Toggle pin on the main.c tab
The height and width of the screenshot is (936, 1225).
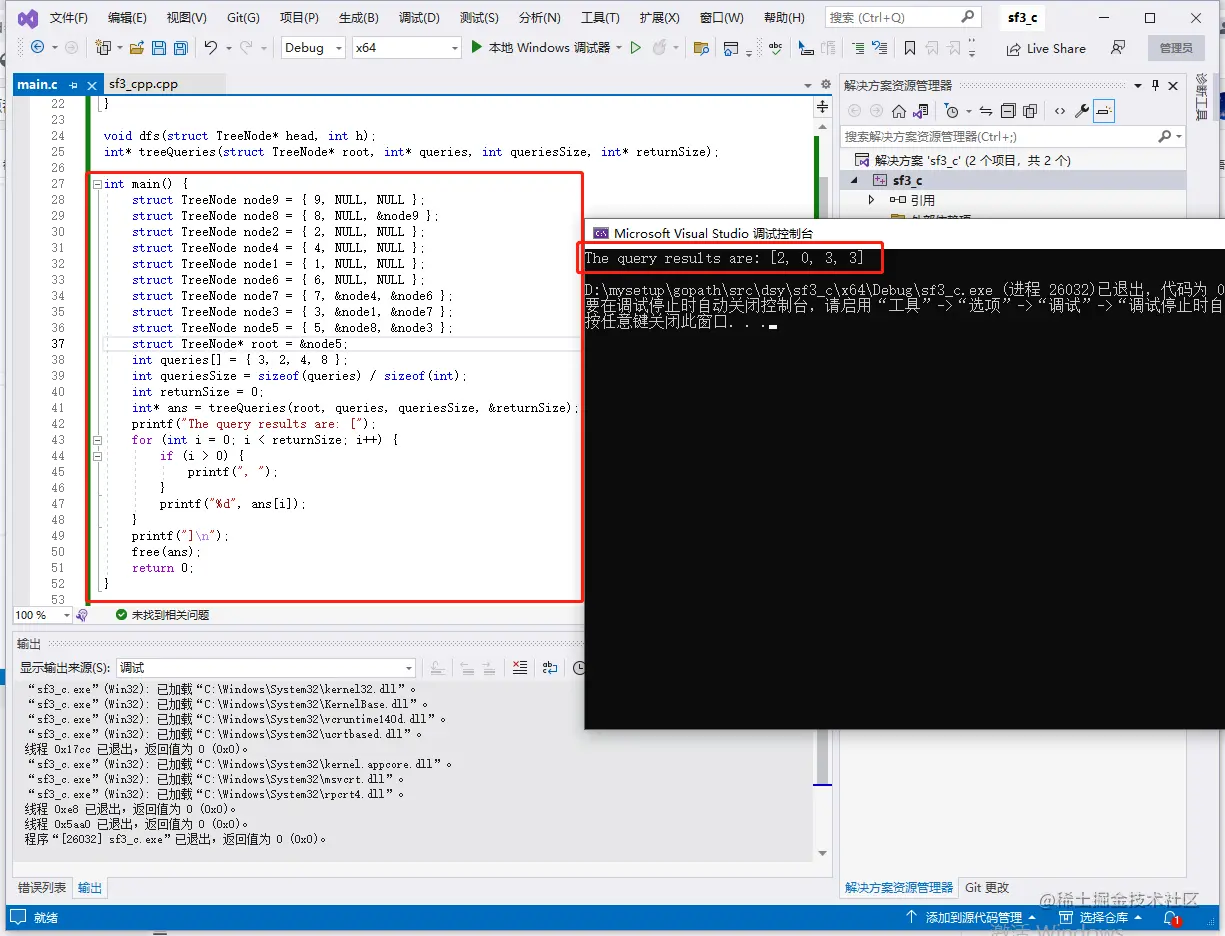(x=73, y=85)
